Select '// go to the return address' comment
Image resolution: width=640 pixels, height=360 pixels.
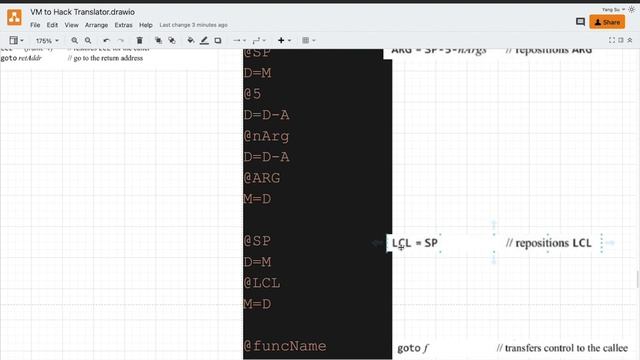105,58
